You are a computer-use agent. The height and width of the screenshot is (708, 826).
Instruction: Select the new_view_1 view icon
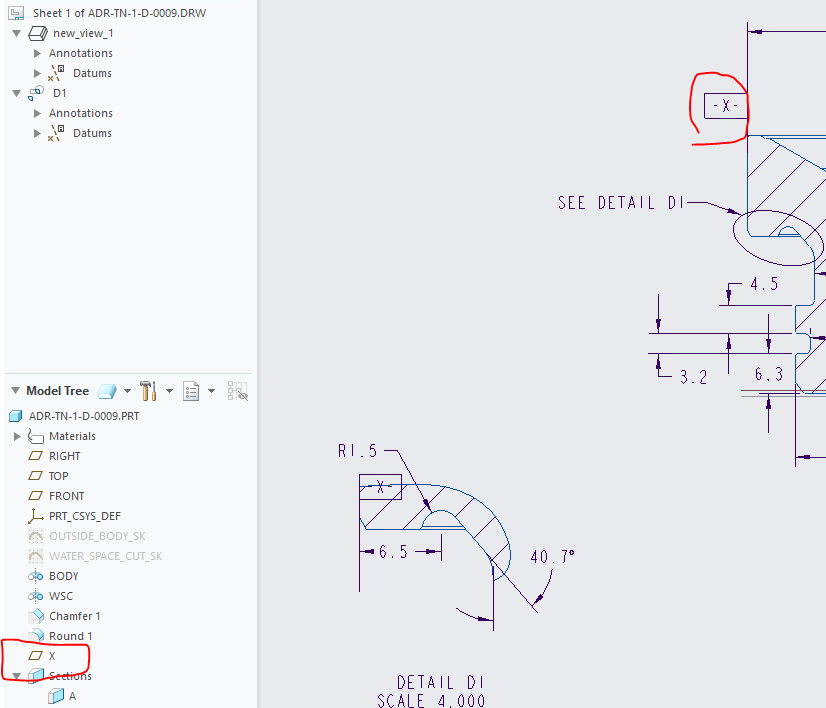37,33
